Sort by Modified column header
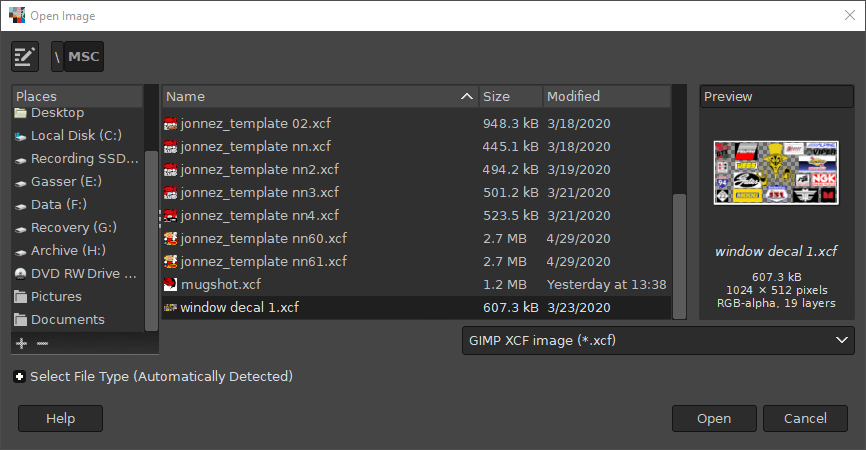The width and height of the screenshot is (866, 450). coord(606,97)
